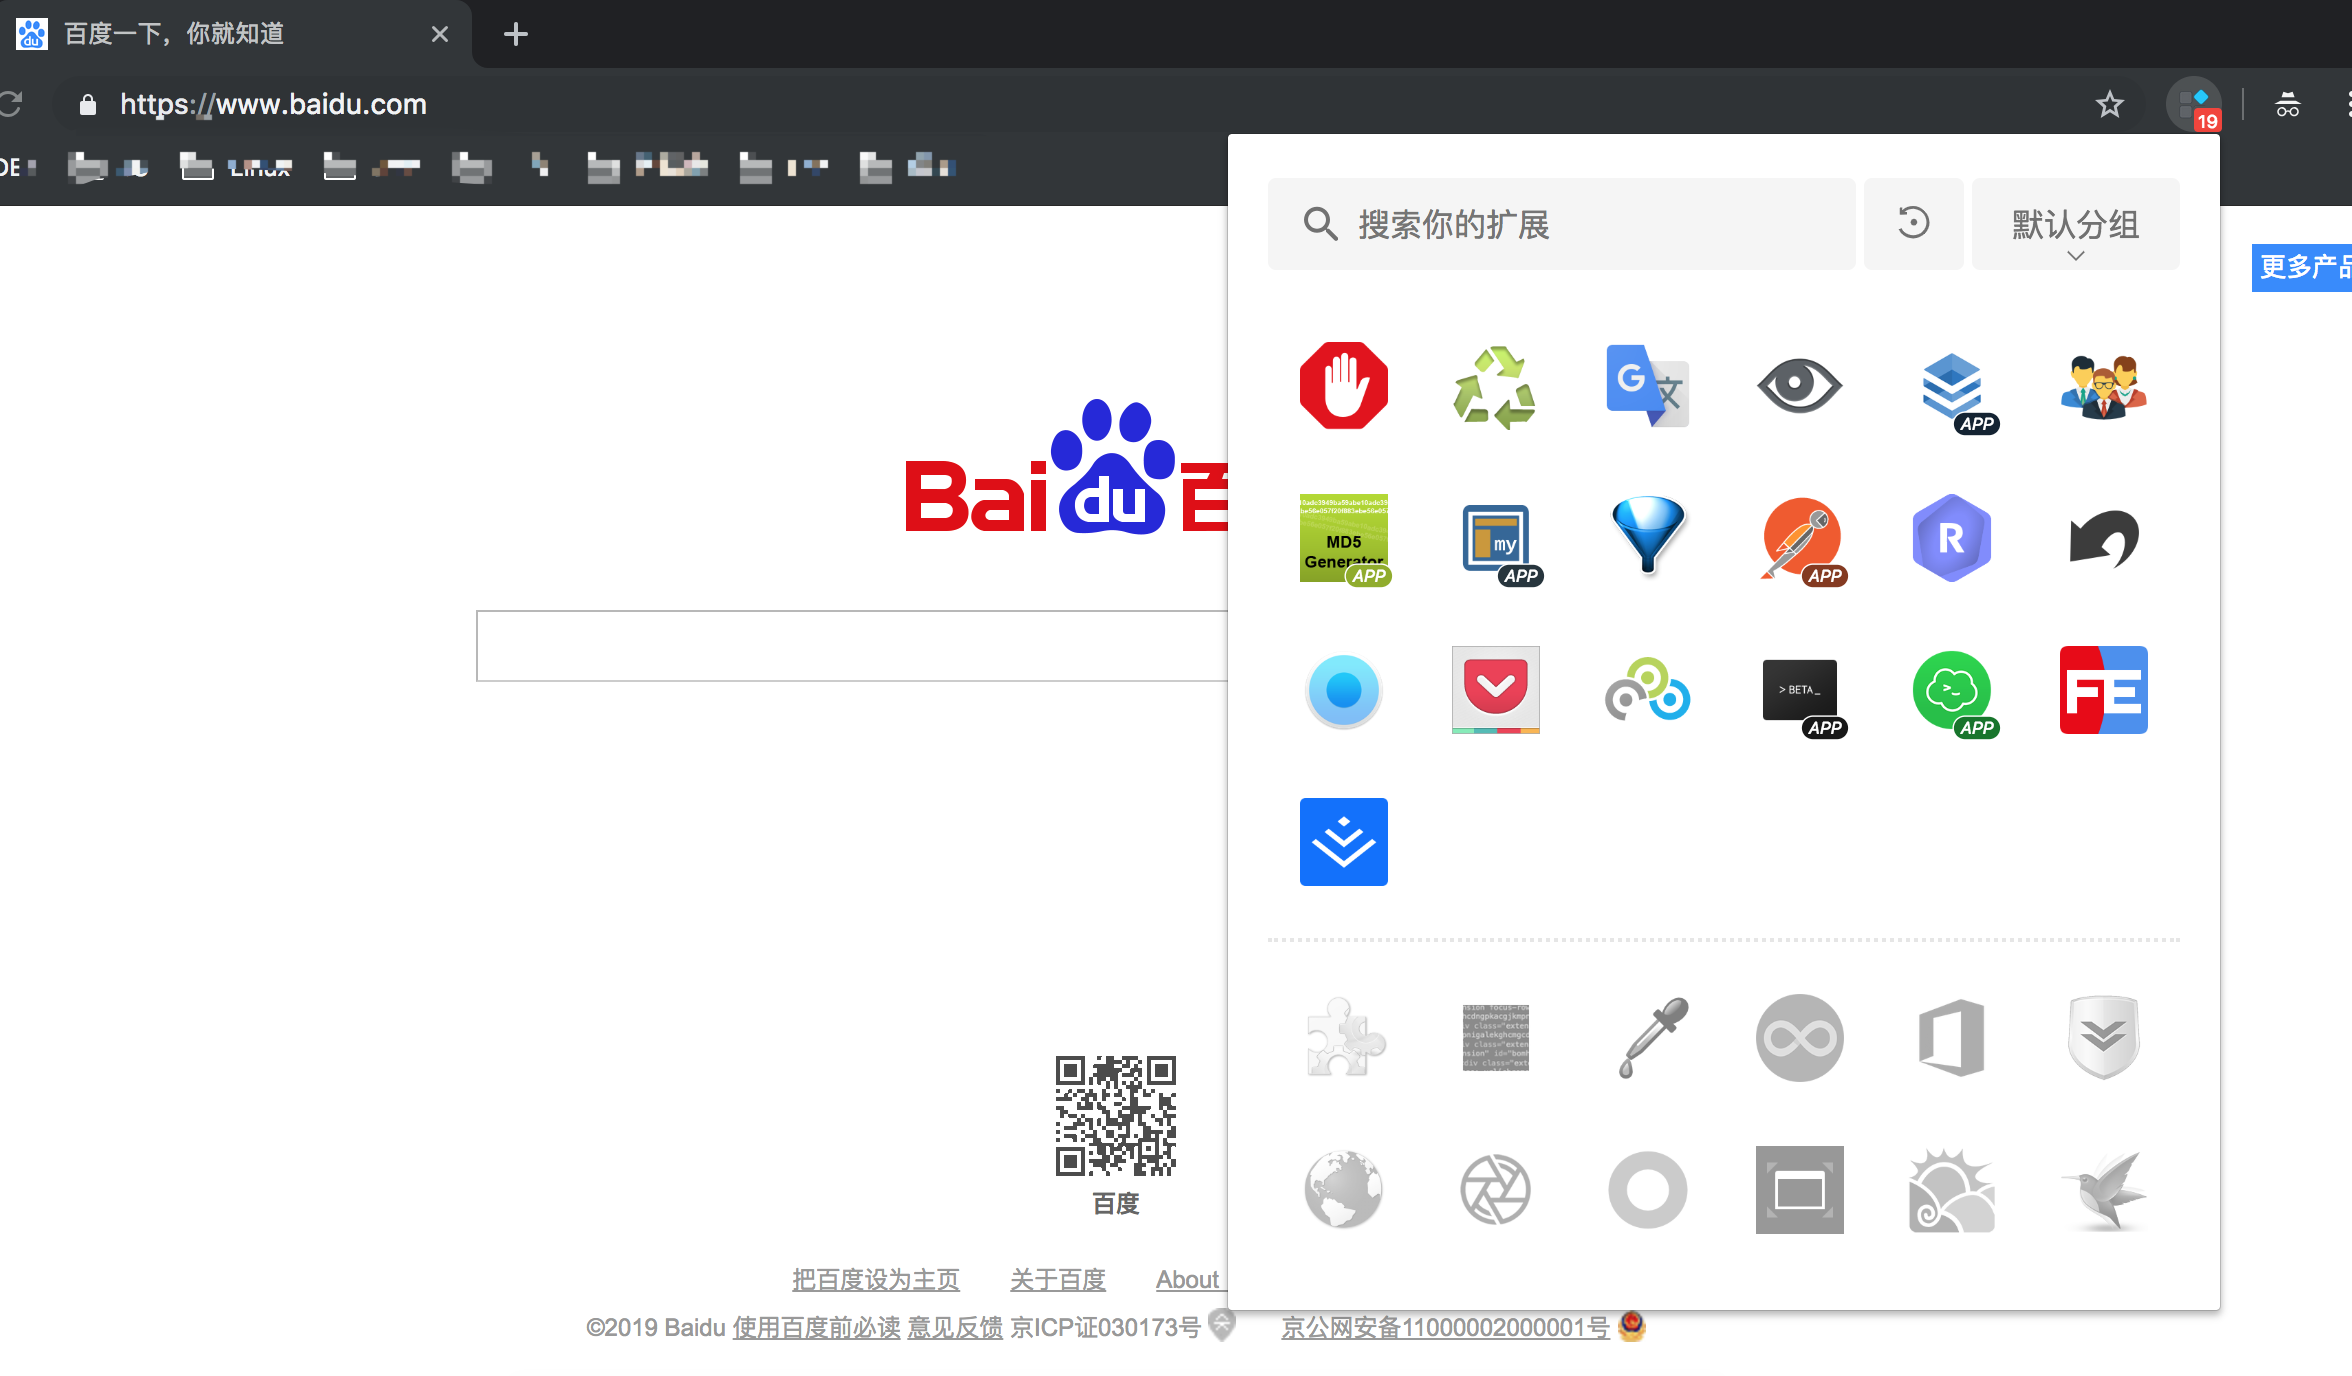The image size is (2352, 1376).
Task: Launch the 'my' database app icon
Action: point(1498,541)
